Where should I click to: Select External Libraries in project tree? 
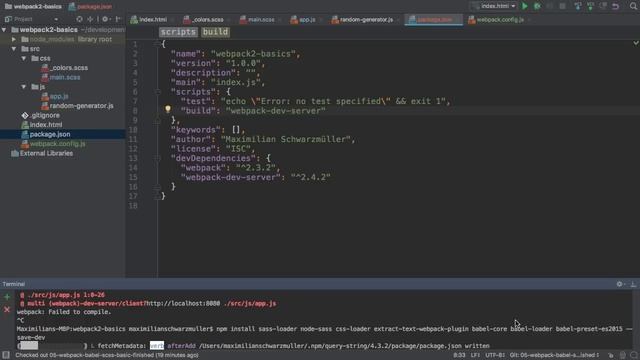(x=46, y=153)
